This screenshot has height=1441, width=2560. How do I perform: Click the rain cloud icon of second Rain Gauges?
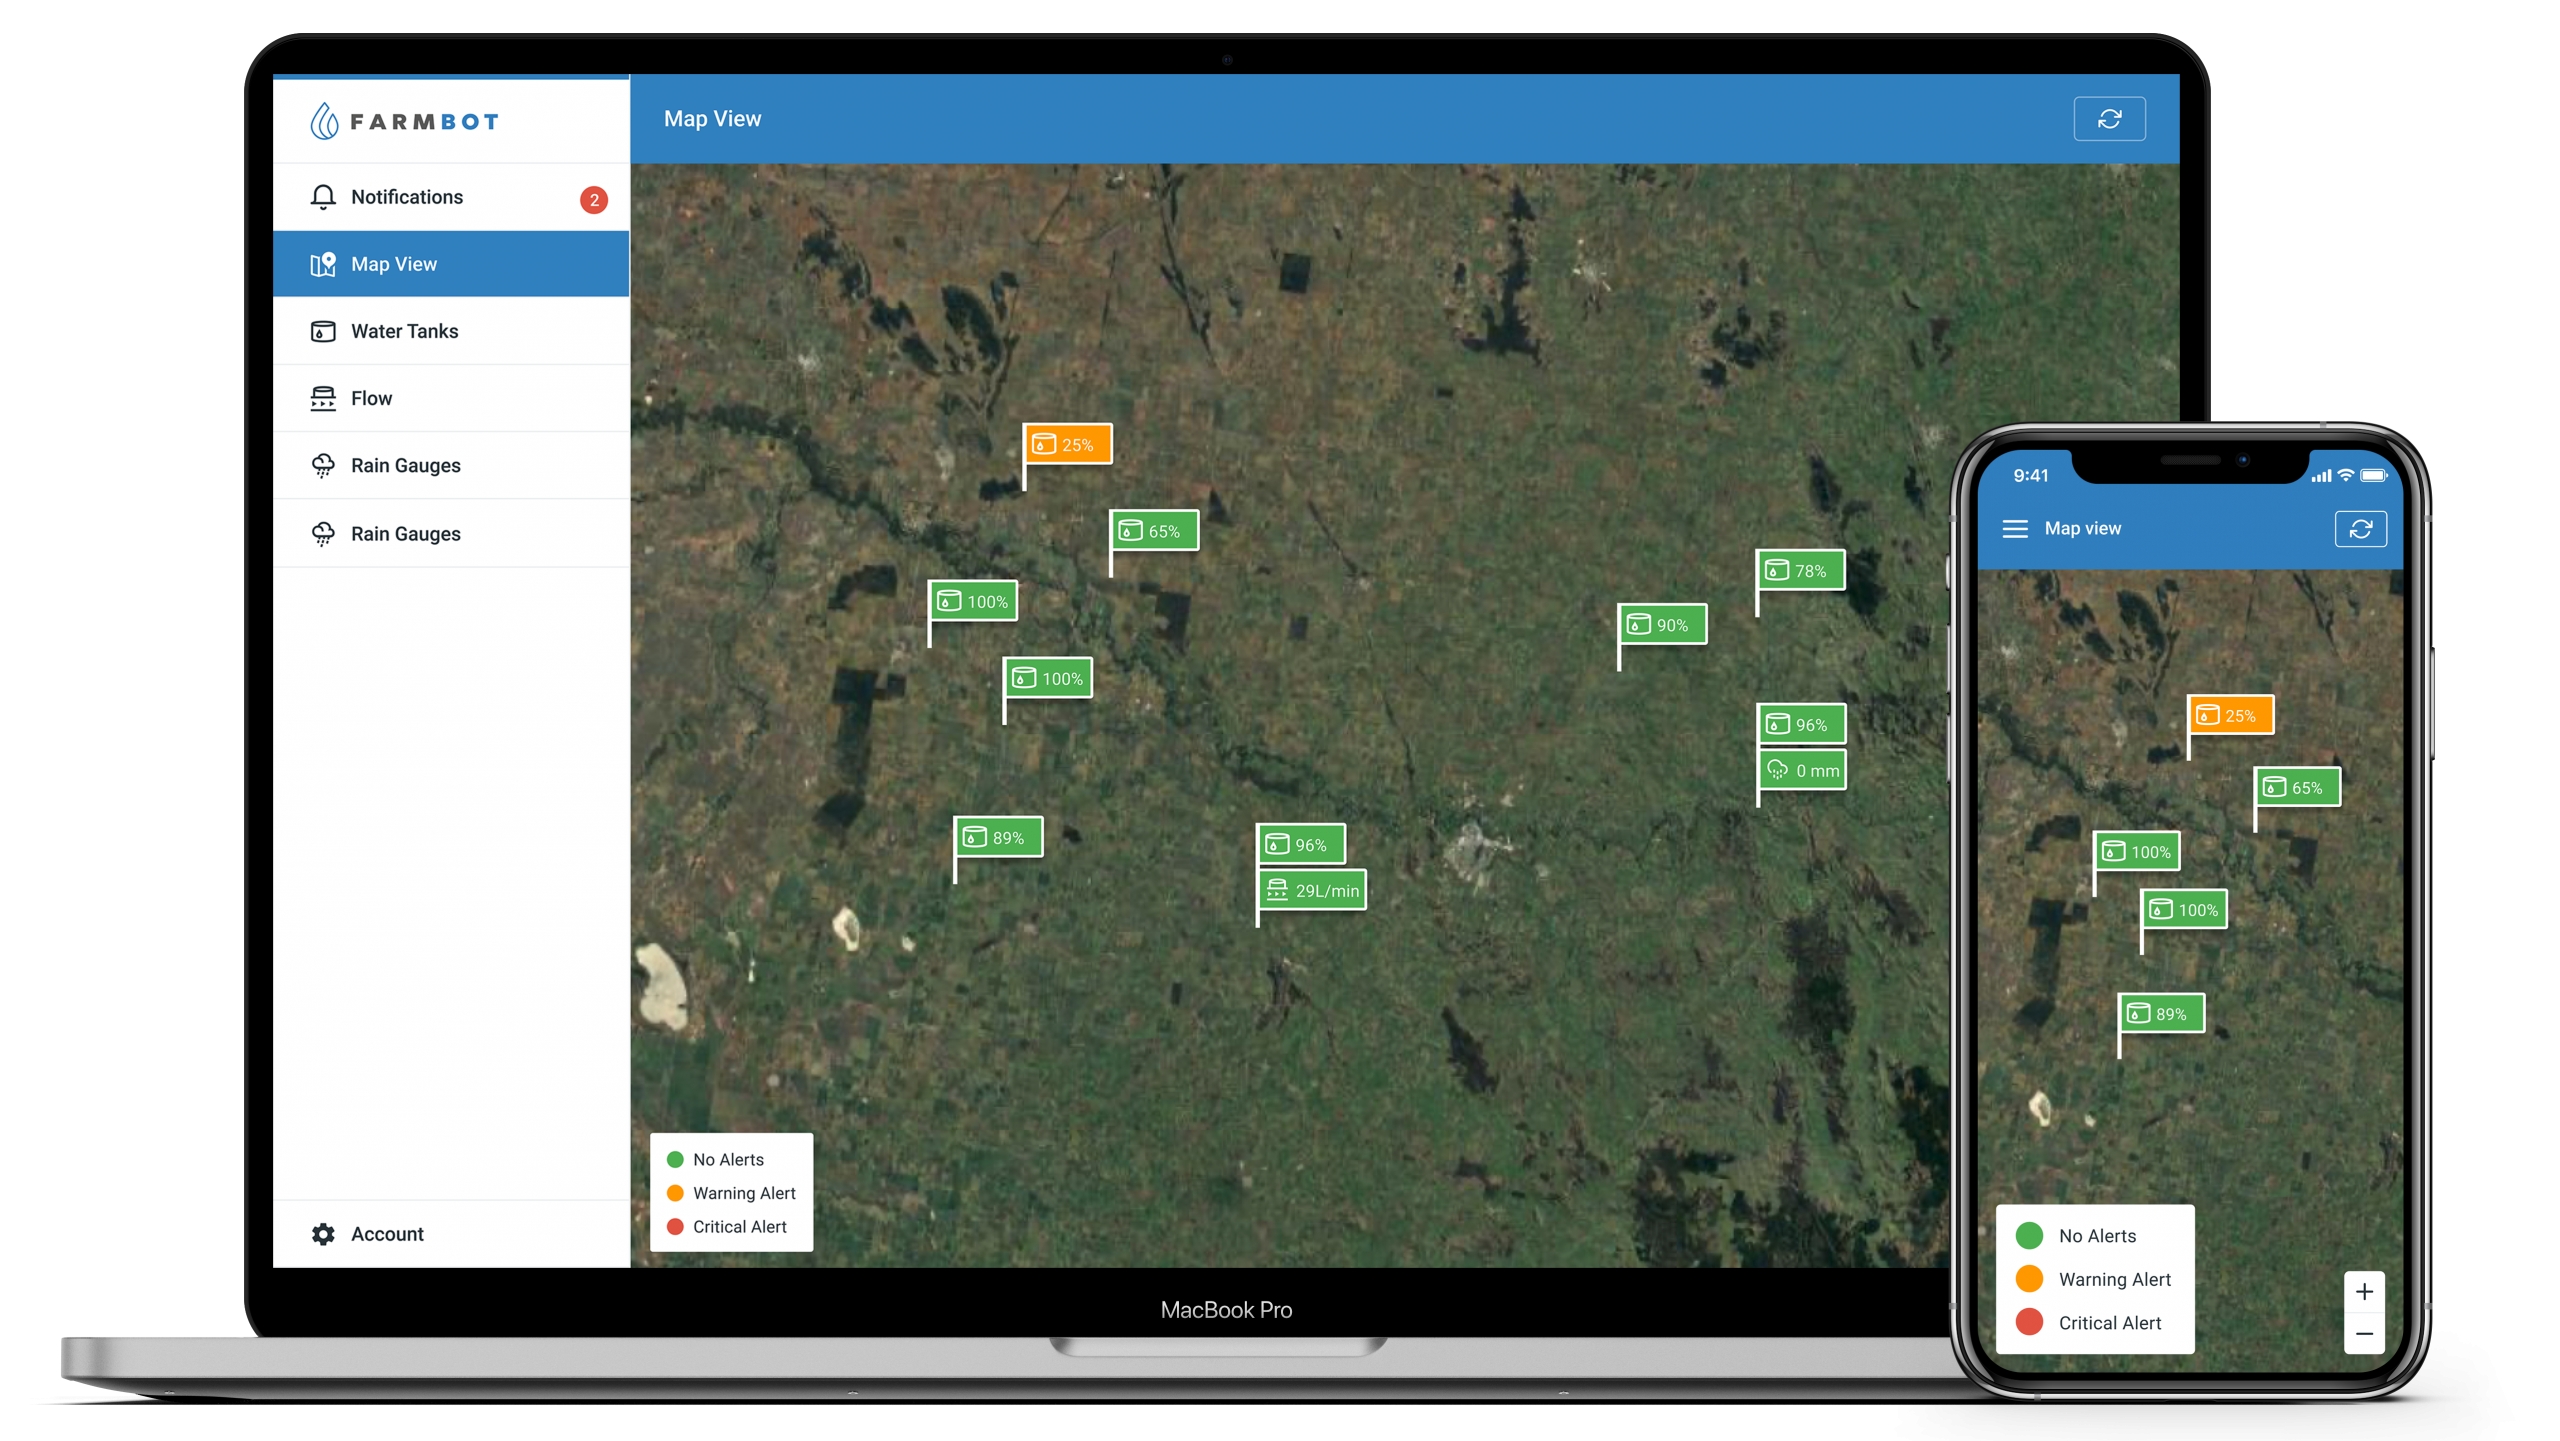(323, 534)
